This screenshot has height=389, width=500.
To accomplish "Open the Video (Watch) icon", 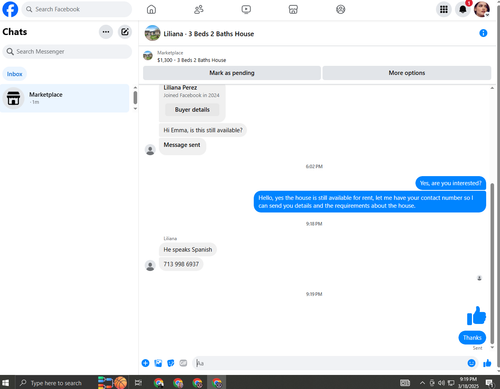I will coord(246,9).
